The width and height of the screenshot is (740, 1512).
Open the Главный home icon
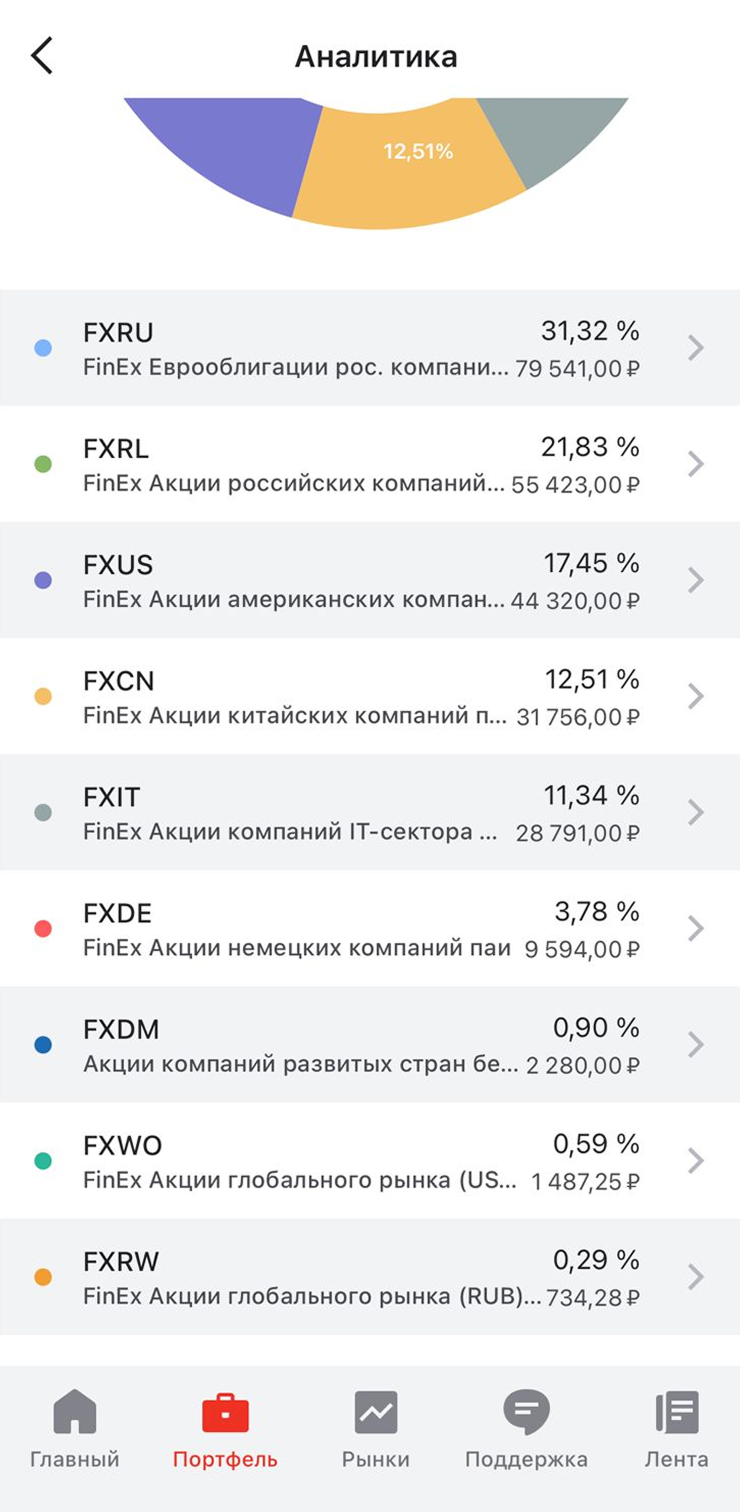(75, 1413)
